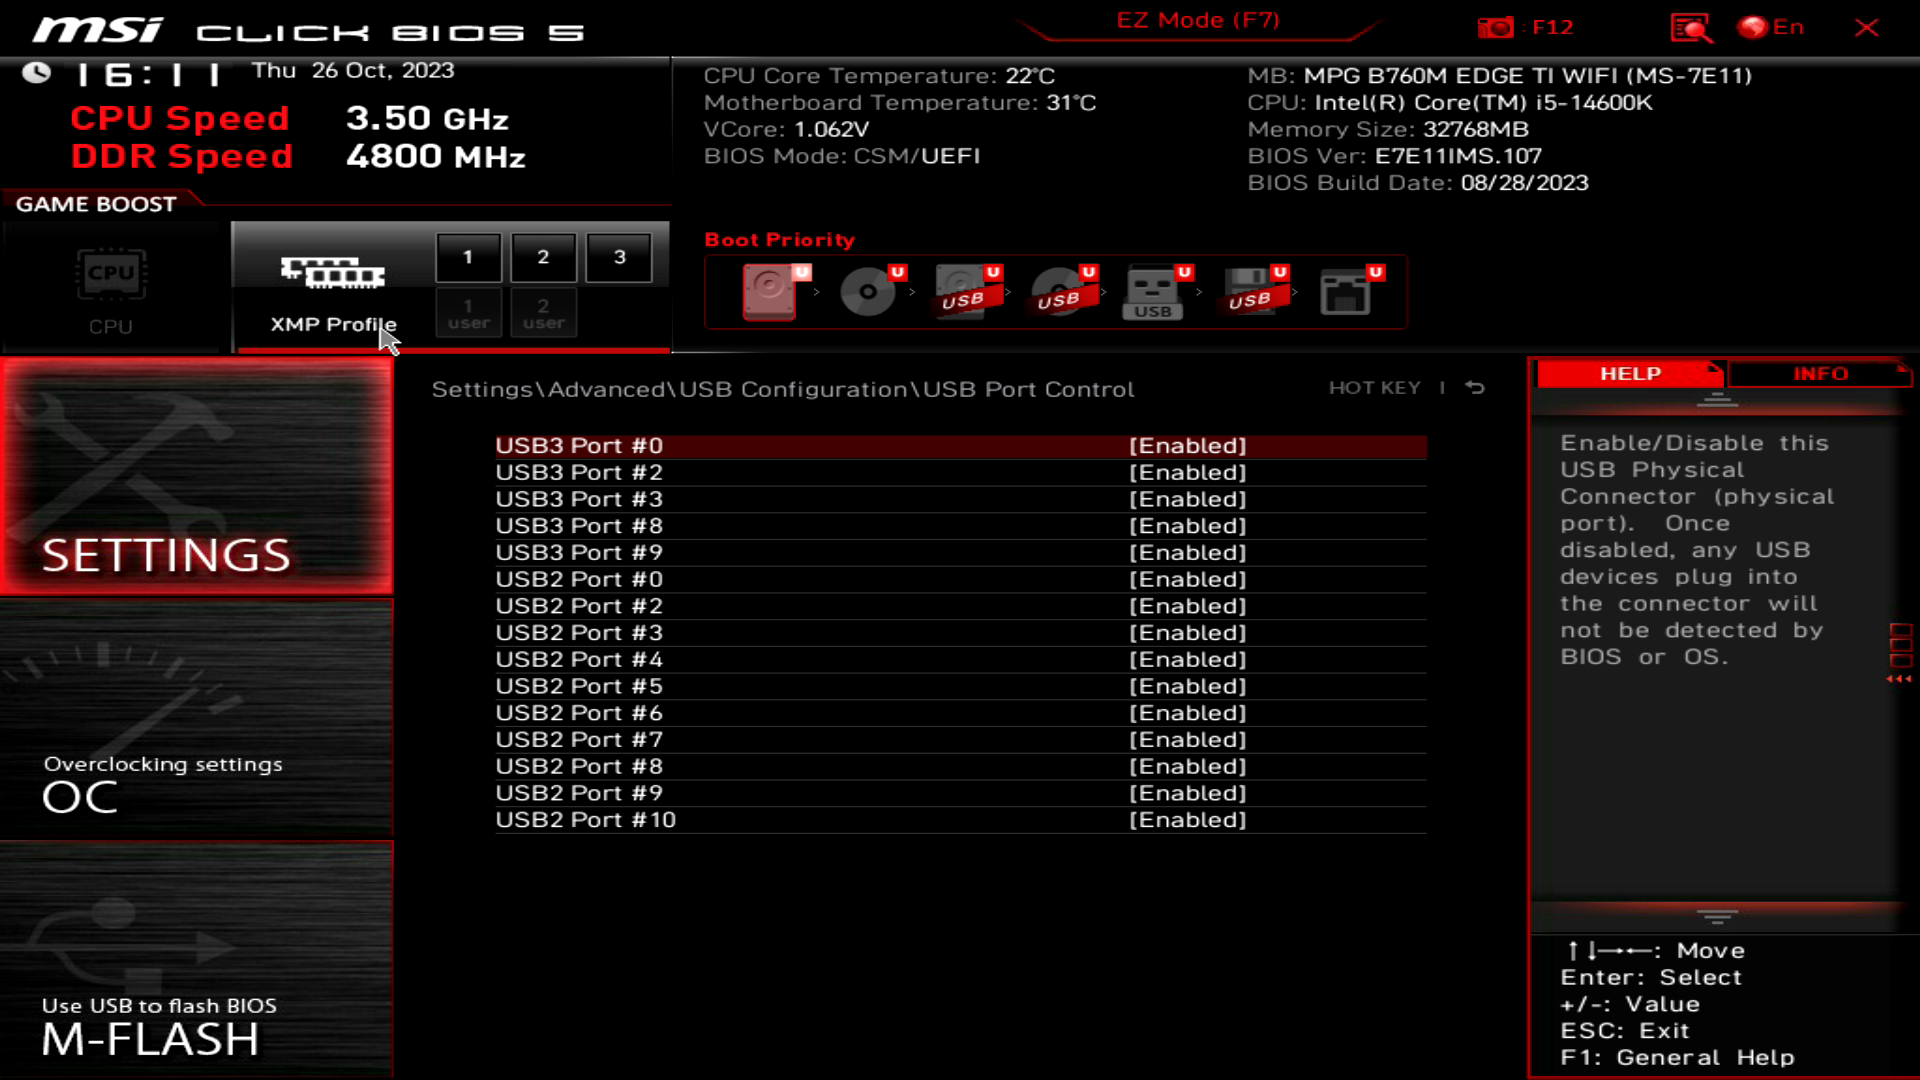Open USB3 Port #0 Enabled value
The image size is (1920, 1080).
pyautogui.click(x=1187, y=446)
